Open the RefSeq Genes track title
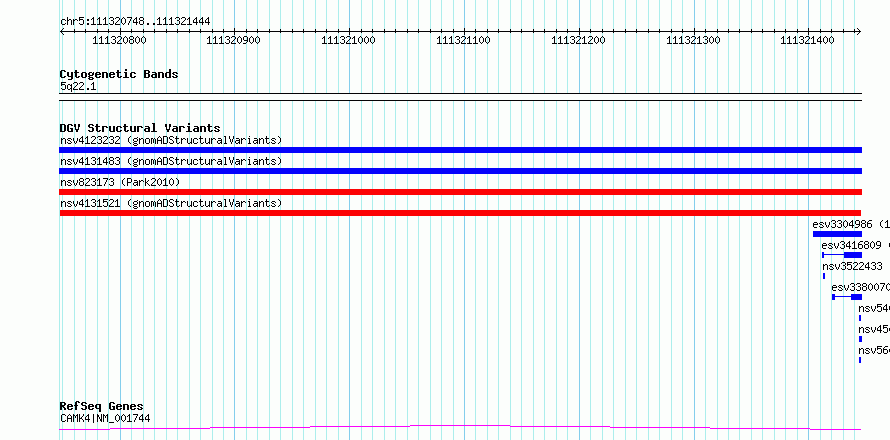Viewport: 890px width, 440px height. tap(101, 406)
